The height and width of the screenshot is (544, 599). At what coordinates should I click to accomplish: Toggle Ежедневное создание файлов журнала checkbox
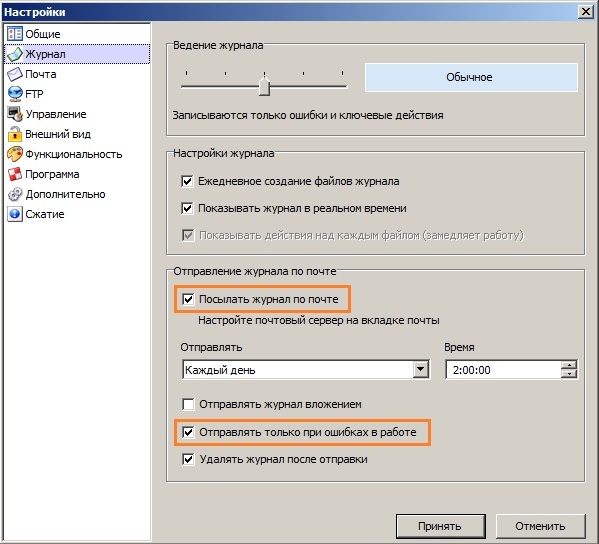click(187, 181)
